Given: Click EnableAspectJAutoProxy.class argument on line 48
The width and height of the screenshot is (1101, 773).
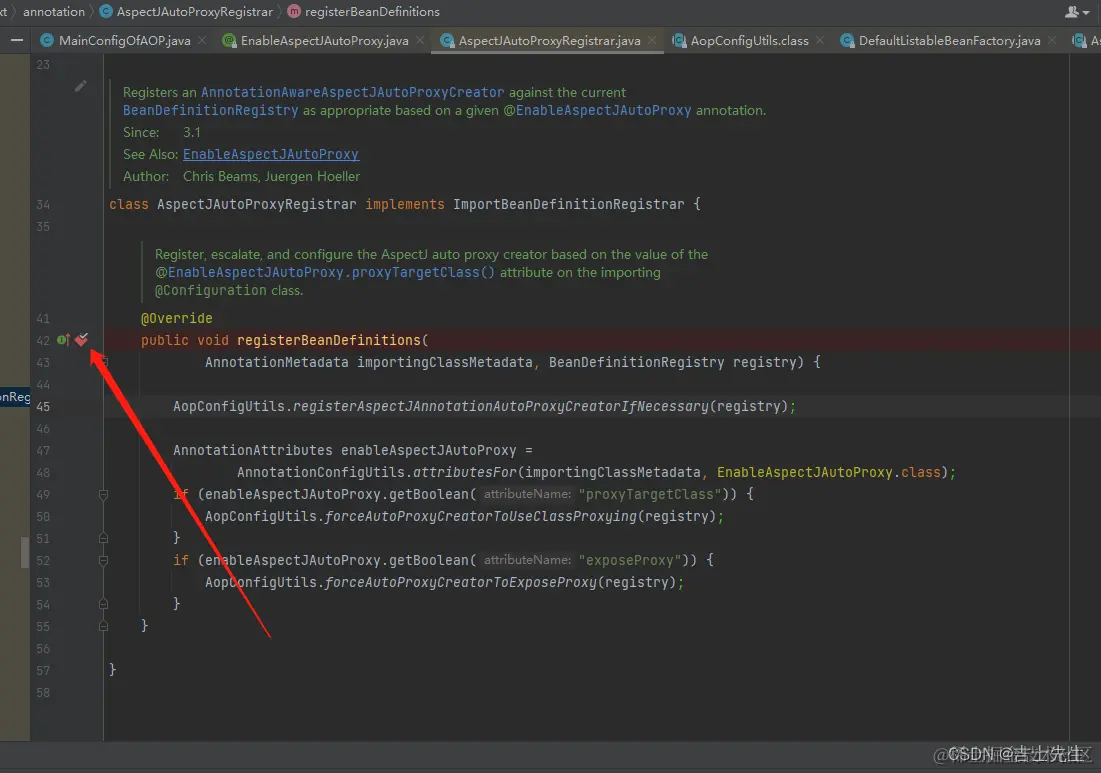Looking at the screenshot, I should 829,473.
